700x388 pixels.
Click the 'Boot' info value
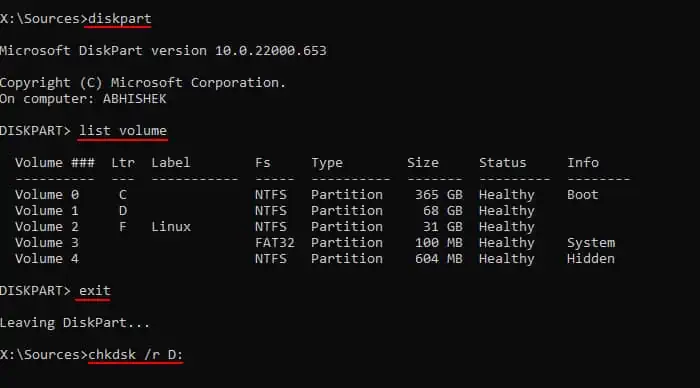(x=583, y=195)
